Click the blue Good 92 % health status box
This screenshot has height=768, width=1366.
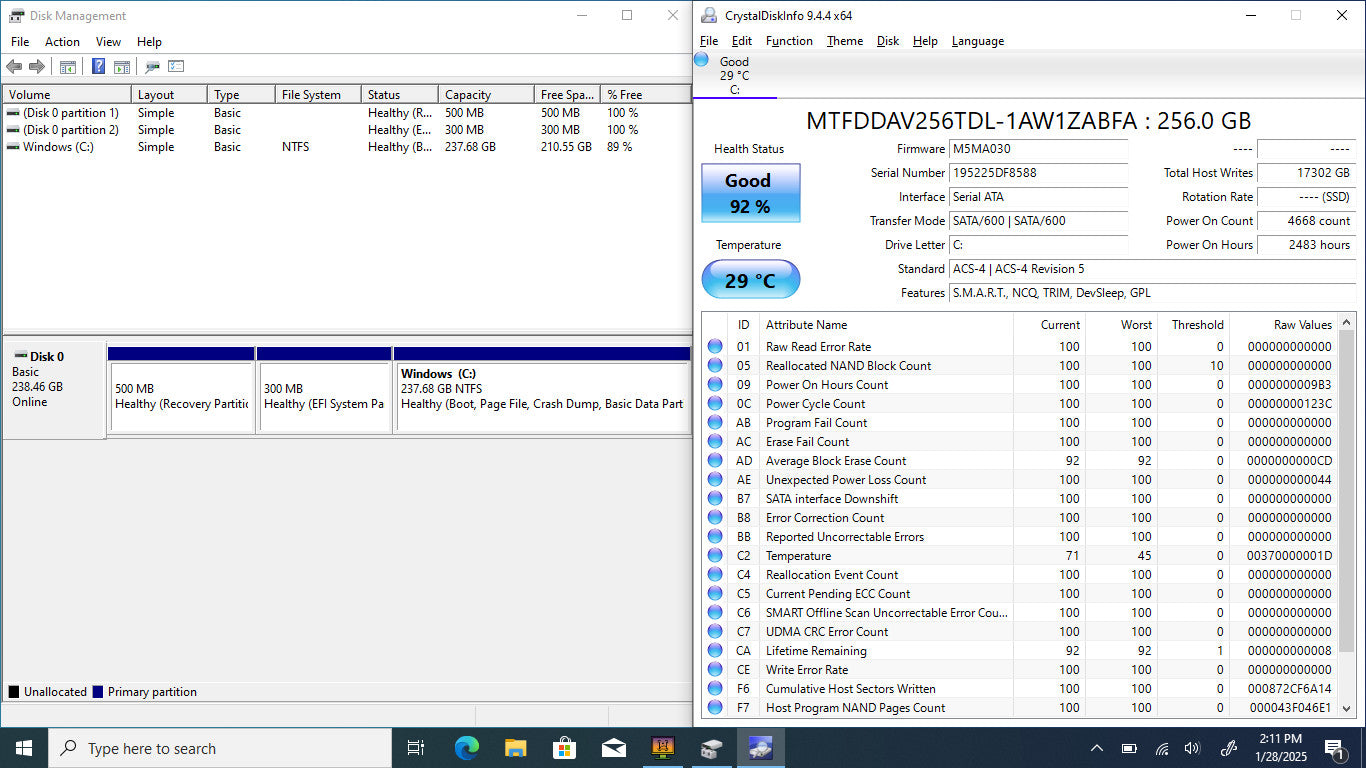pyautogui.click(x=750, y=193)
